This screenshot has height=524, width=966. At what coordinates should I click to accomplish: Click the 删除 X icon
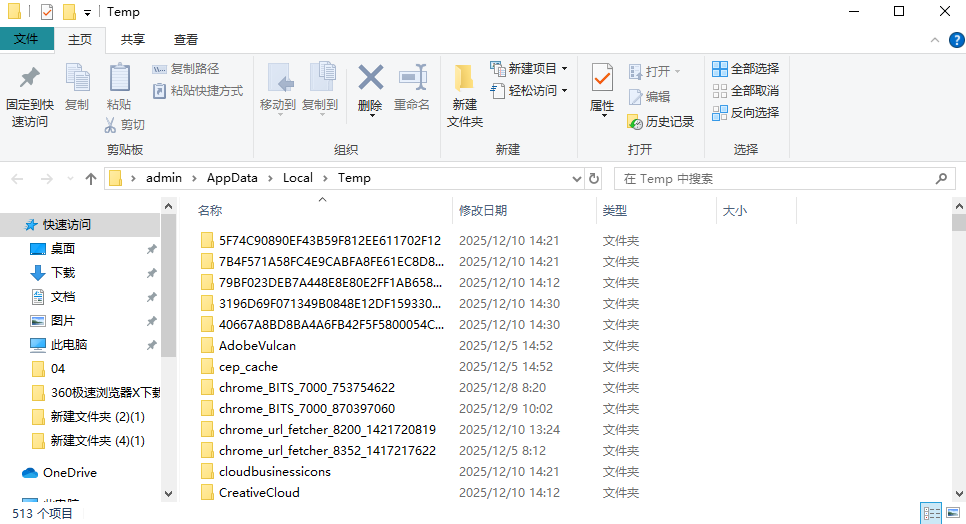point(370,78)
